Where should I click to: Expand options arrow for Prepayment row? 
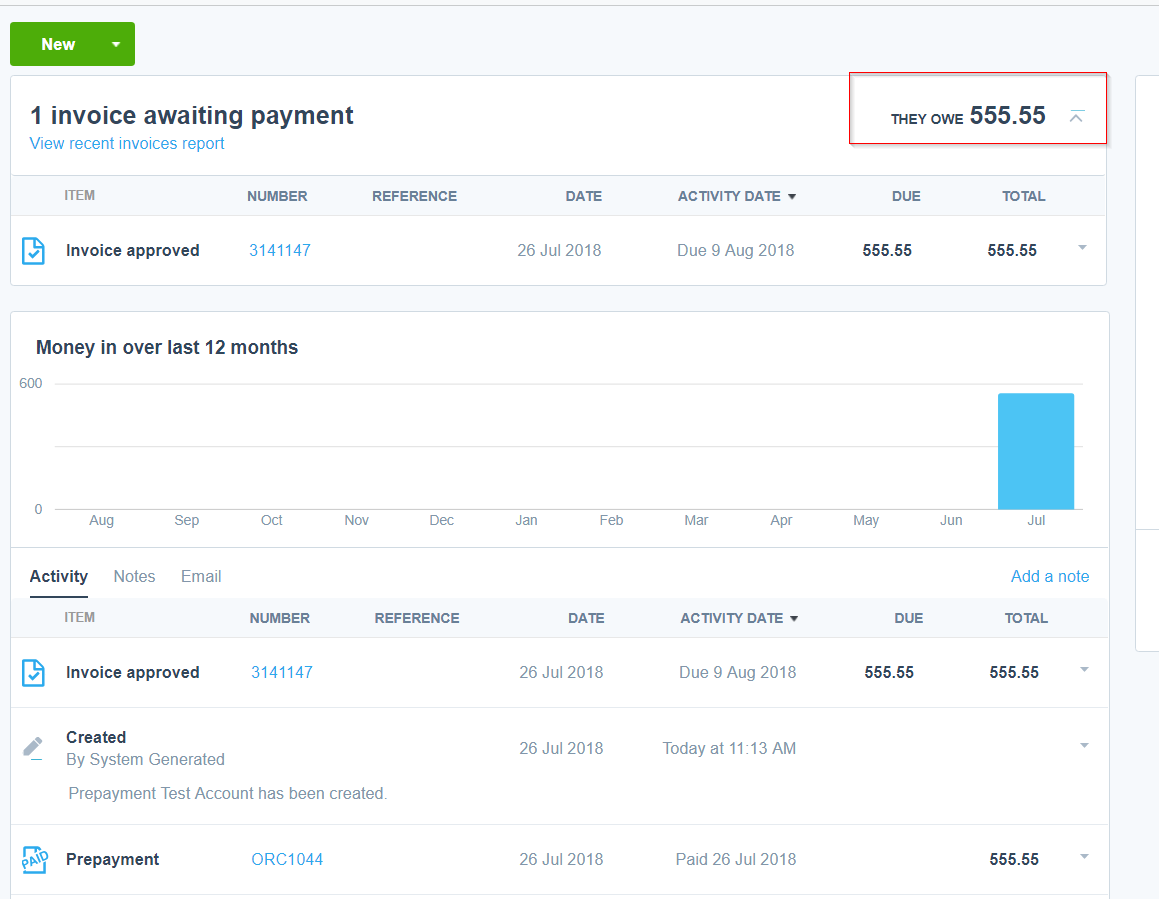[x=1084, y=857]
